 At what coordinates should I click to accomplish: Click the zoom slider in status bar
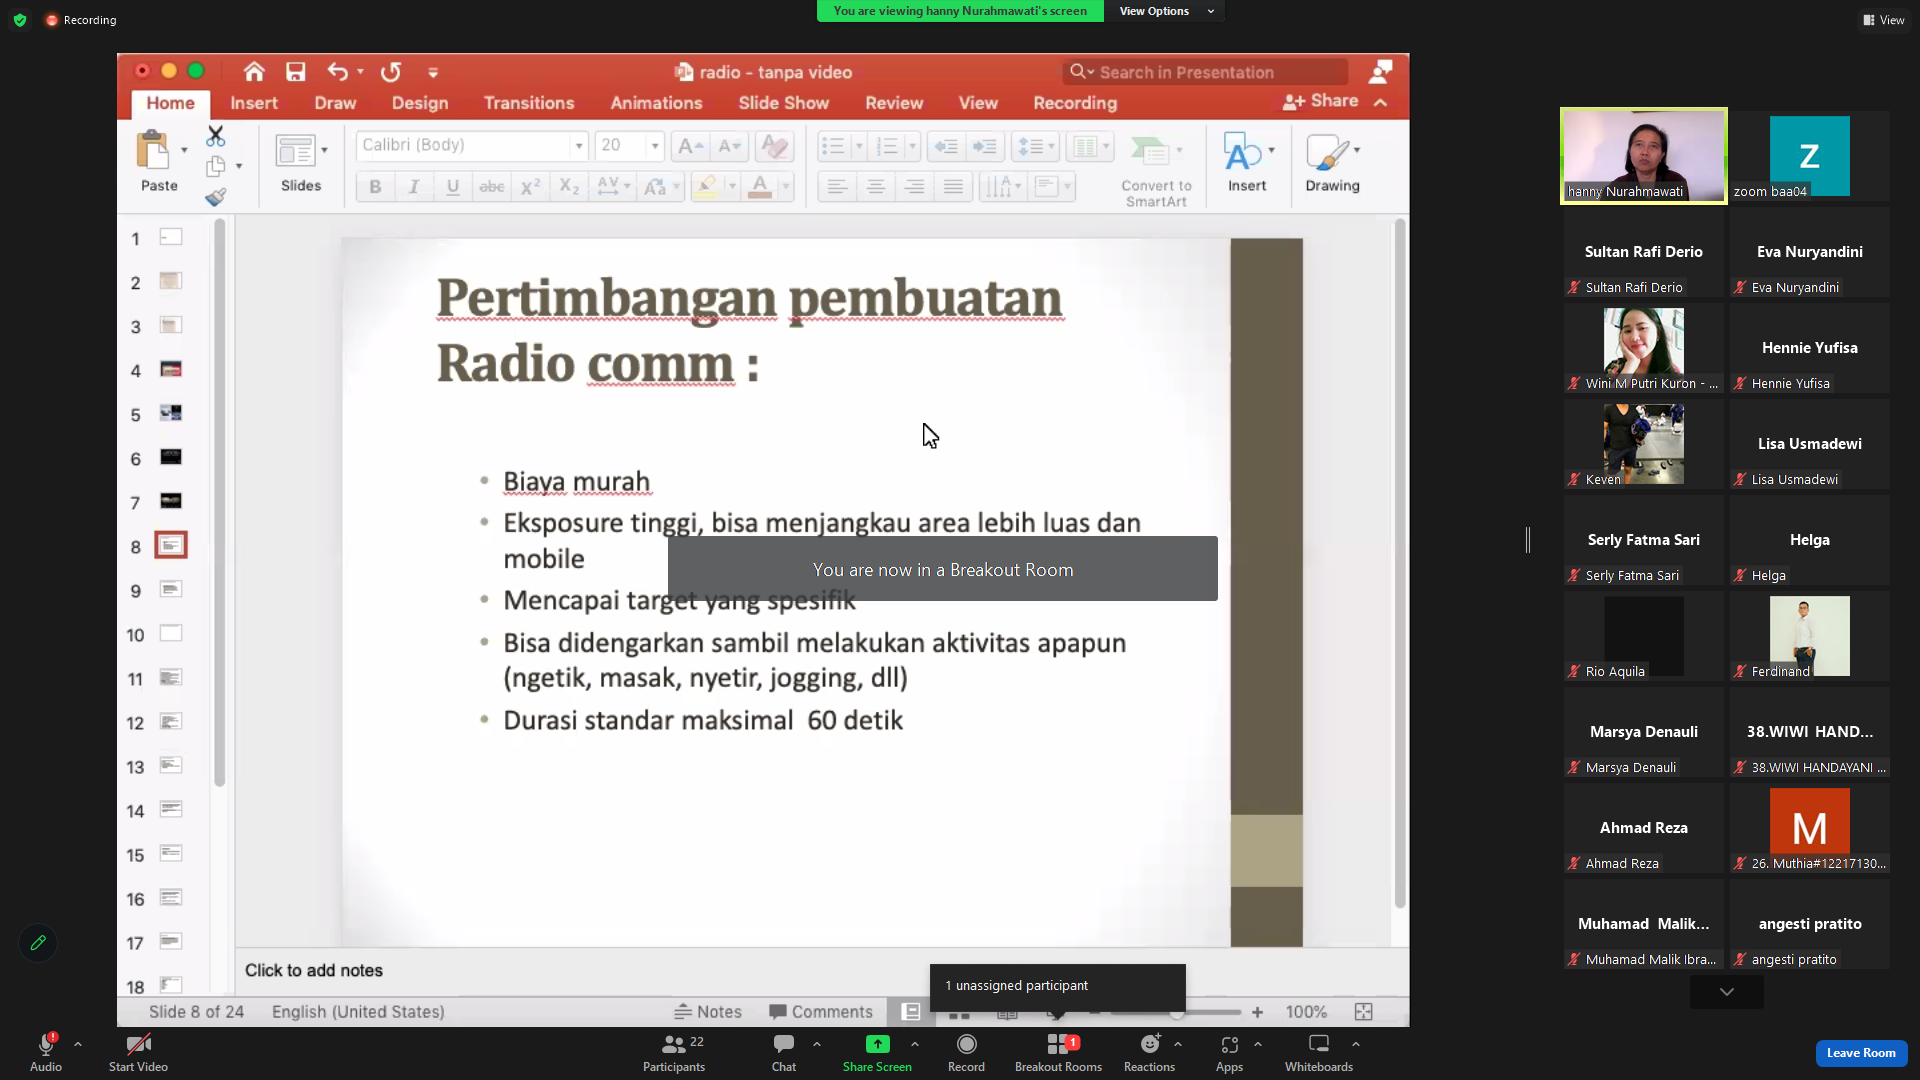coord(1177,1012)
